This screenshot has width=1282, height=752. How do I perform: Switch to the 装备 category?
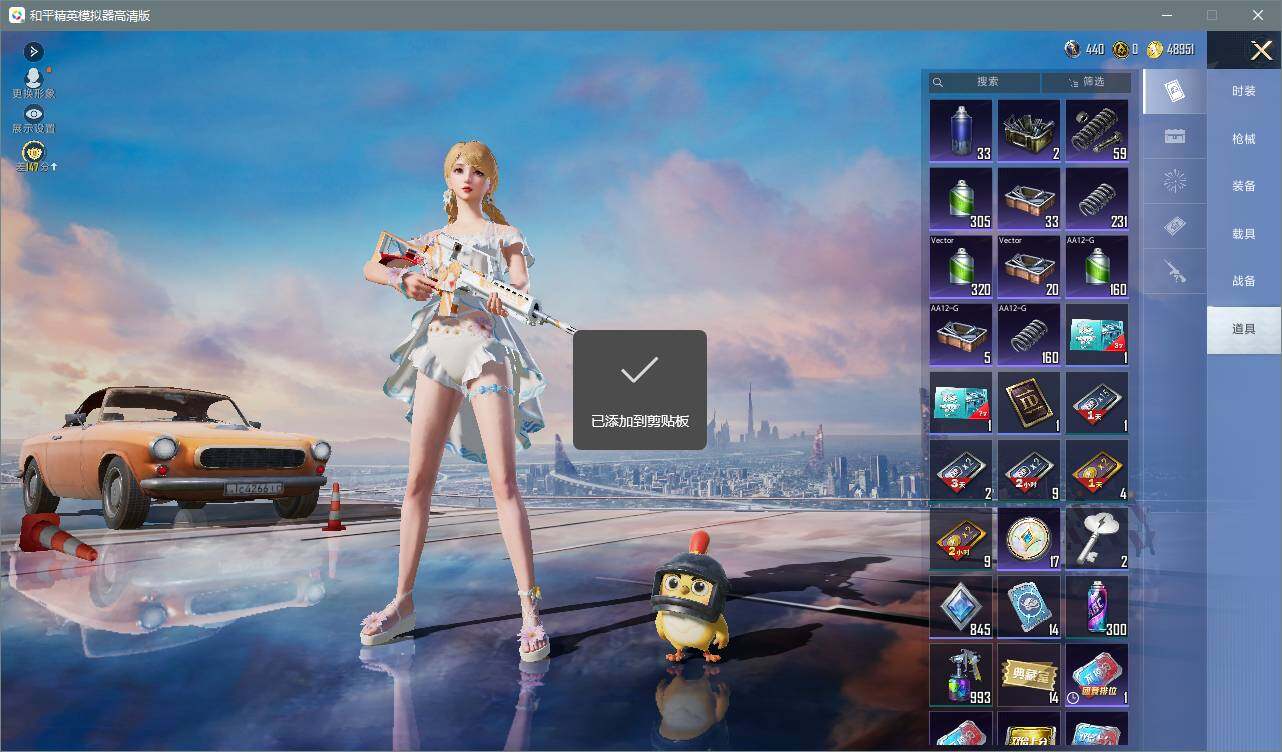pos(1244,186)
